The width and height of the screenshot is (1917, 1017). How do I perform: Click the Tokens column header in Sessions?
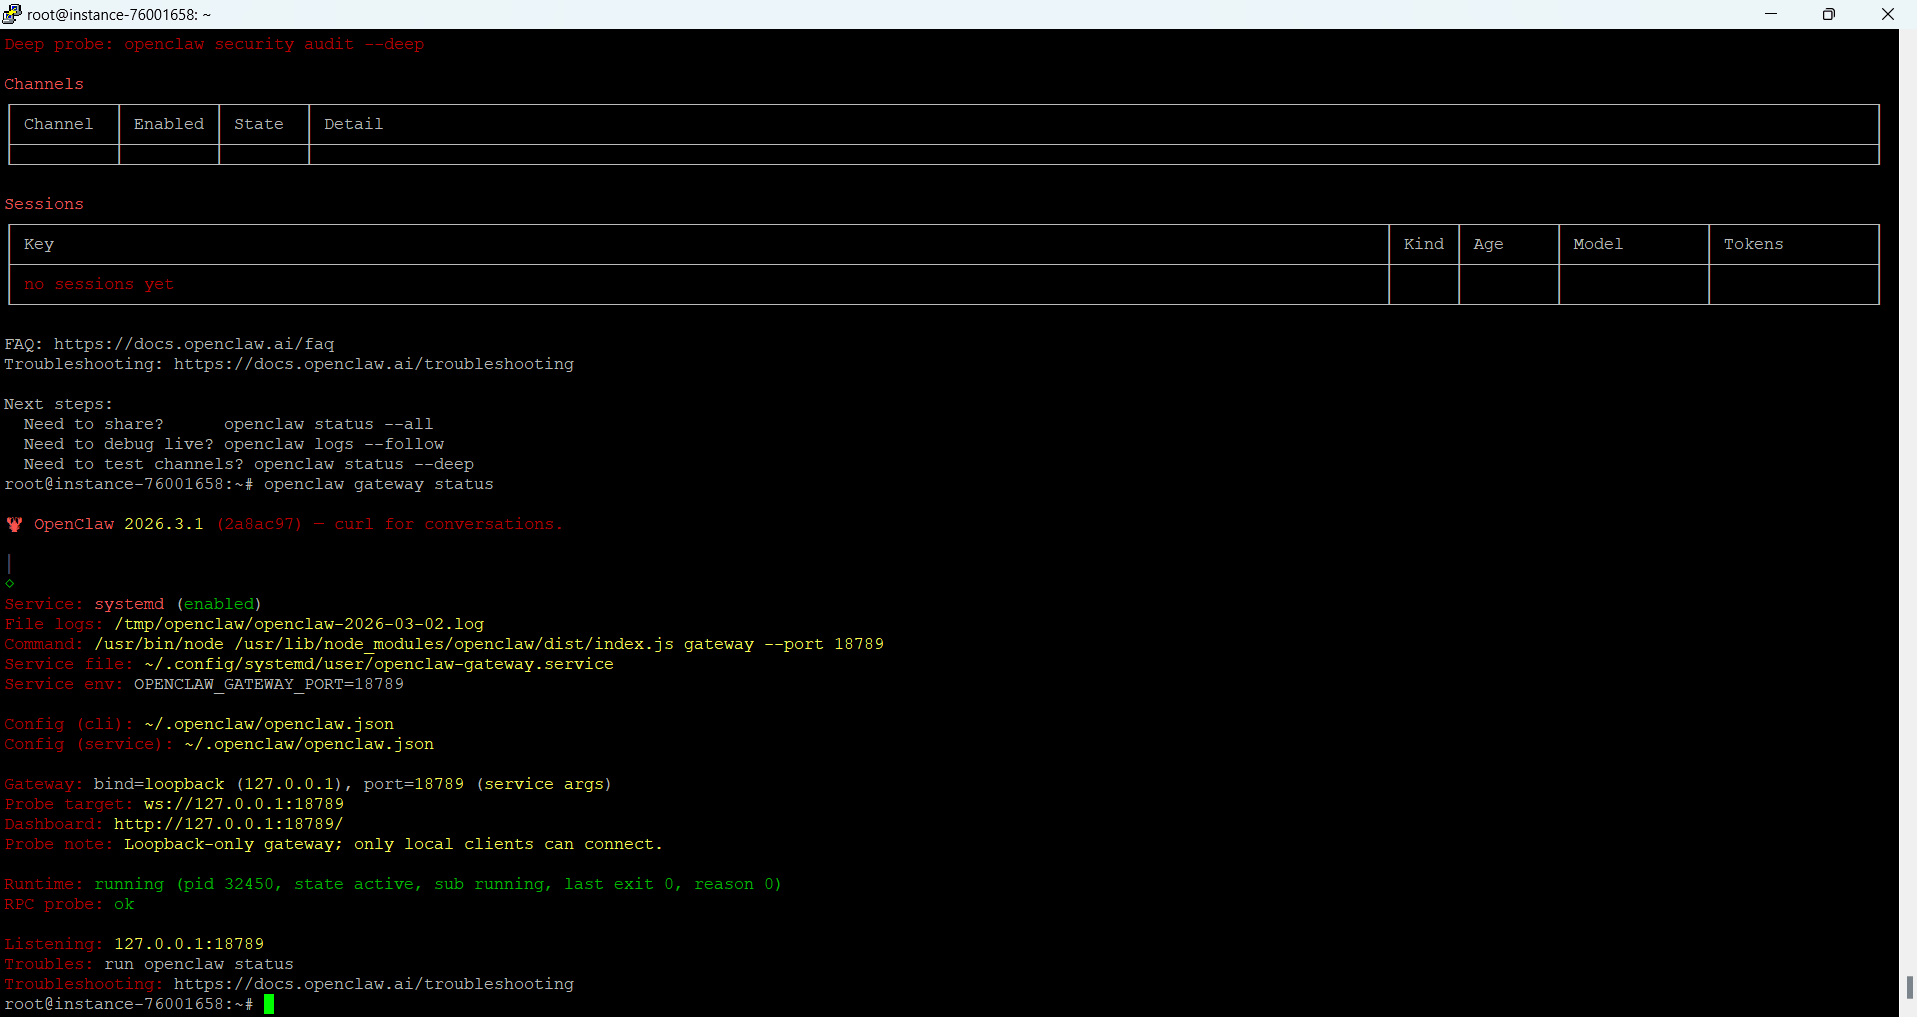point(1752,244)
